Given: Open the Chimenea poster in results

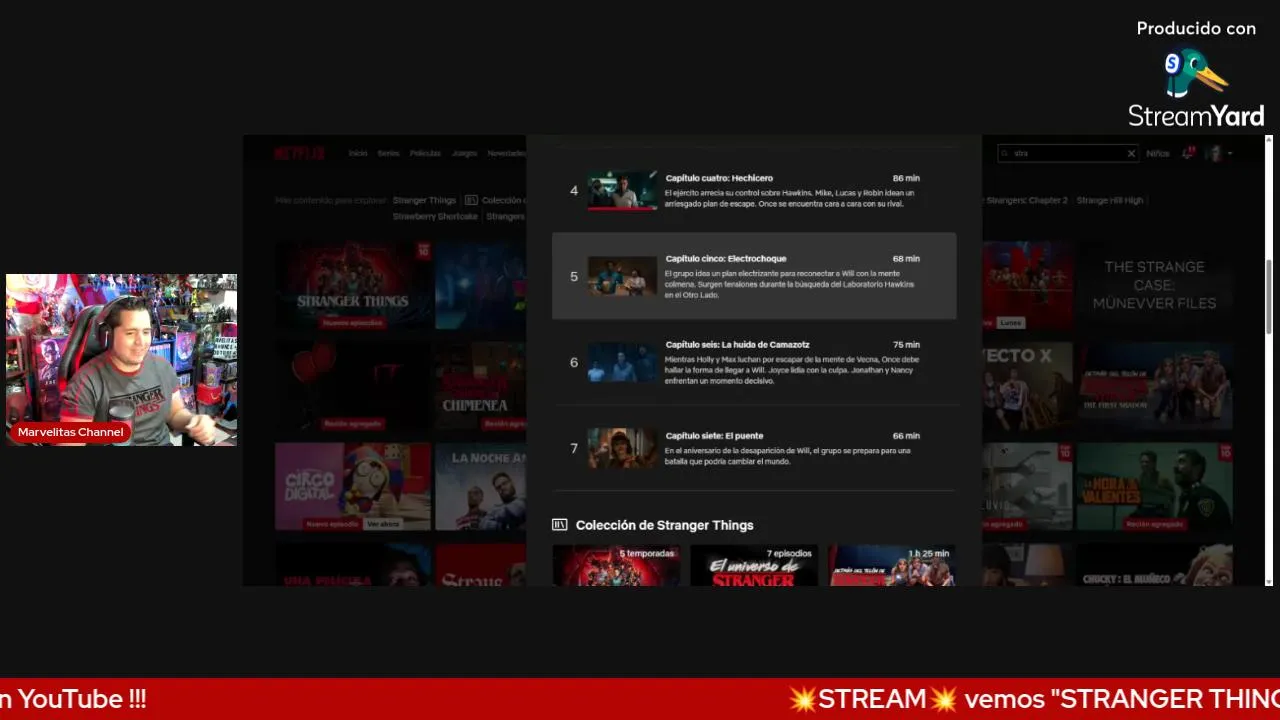Looking at the screenshot, I should click(x=482, y=386).
